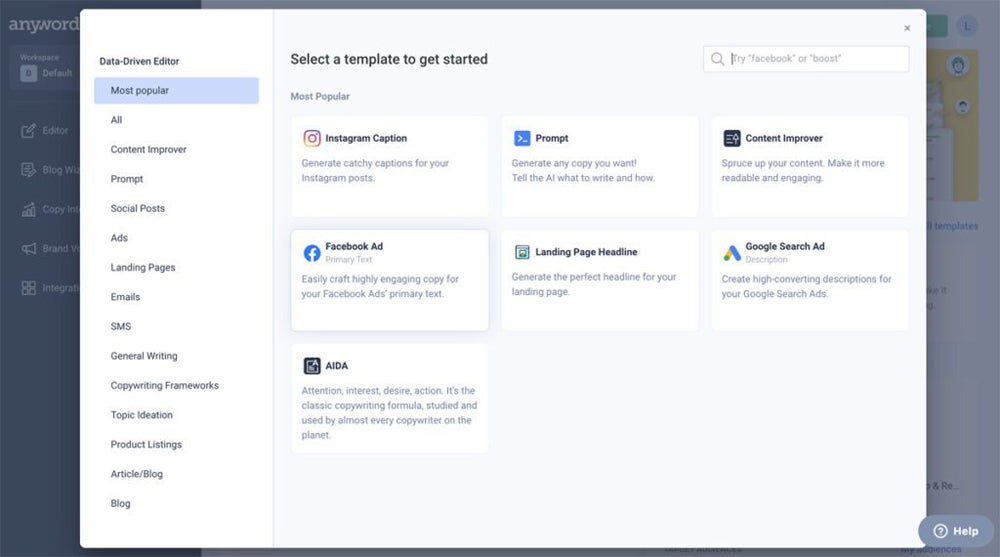Click the Instagram Caption logo icon
Viewport: 1000px width, 557px height.
[x=312, y=138]
